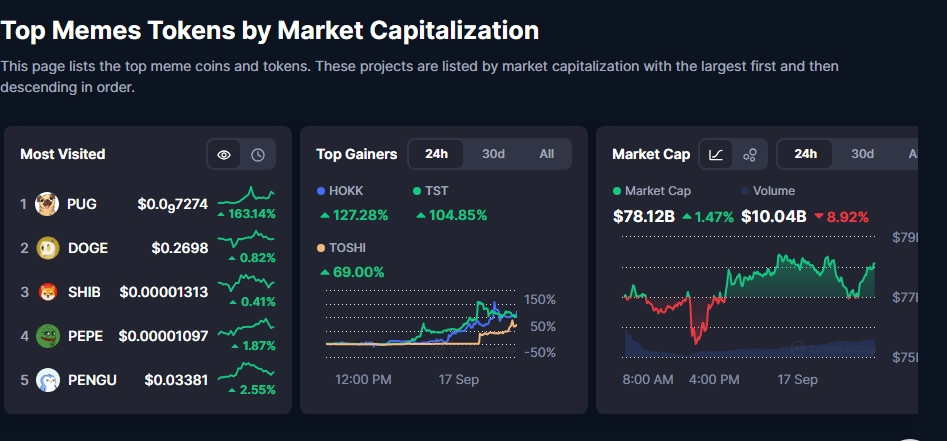The height and width of the screenshot is (441, 947).
Task: Select 30d tab in Market Cap card
Action: [x=862, y=154]
